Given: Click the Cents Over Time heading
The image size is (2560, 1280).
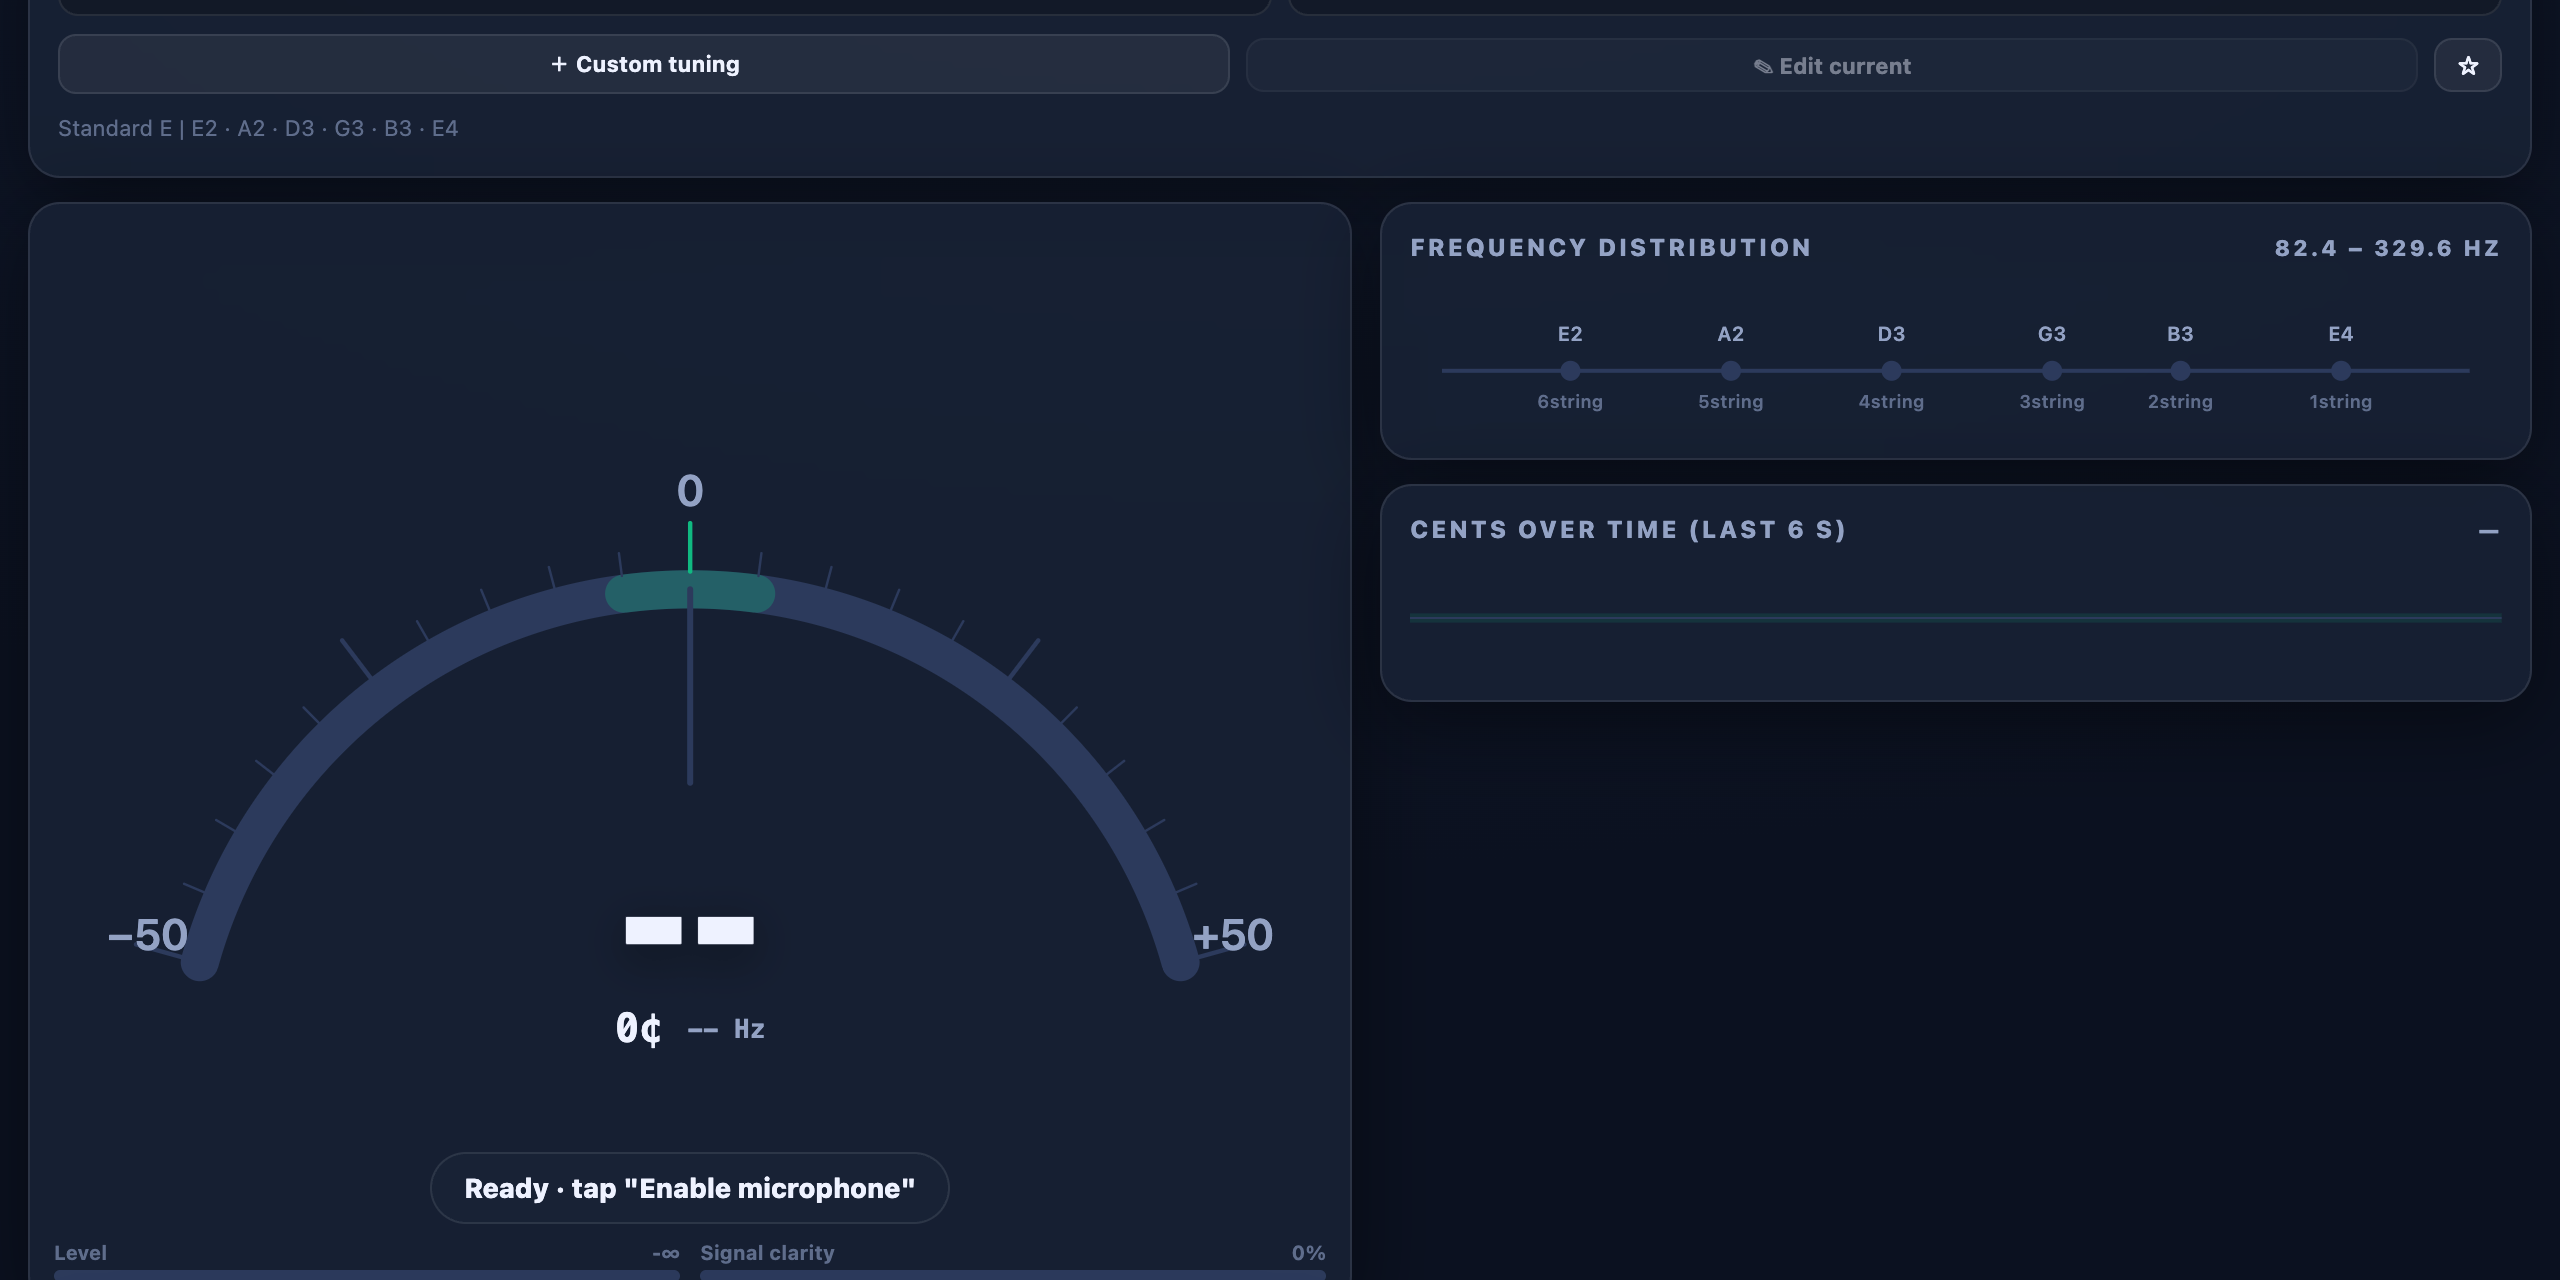Looking at the screenshot, I should click(1628, 530).
